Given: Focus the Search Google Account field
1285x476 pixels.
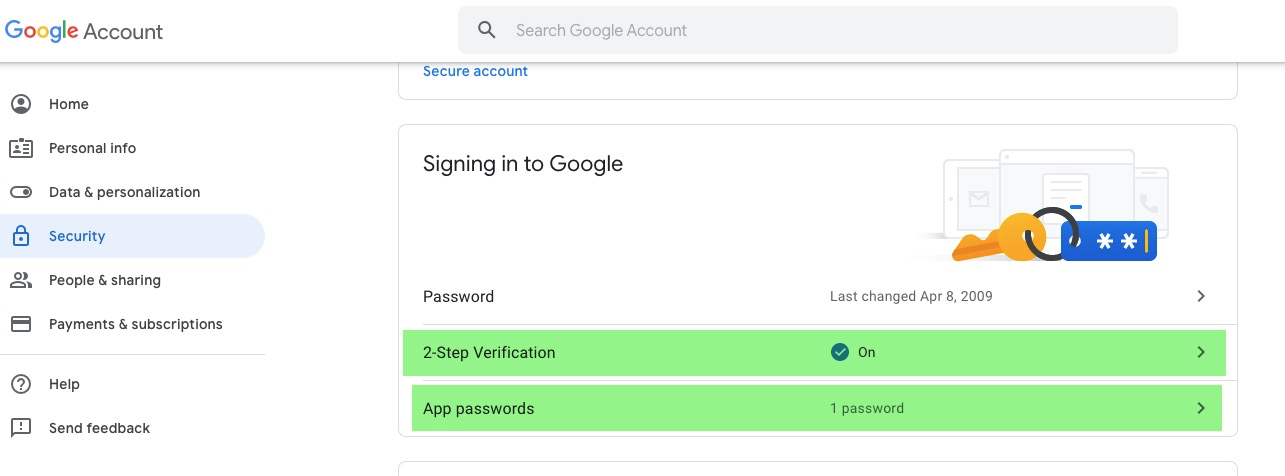Looking at the screenshot, I should pyautogui.click(x=817, y=30).
